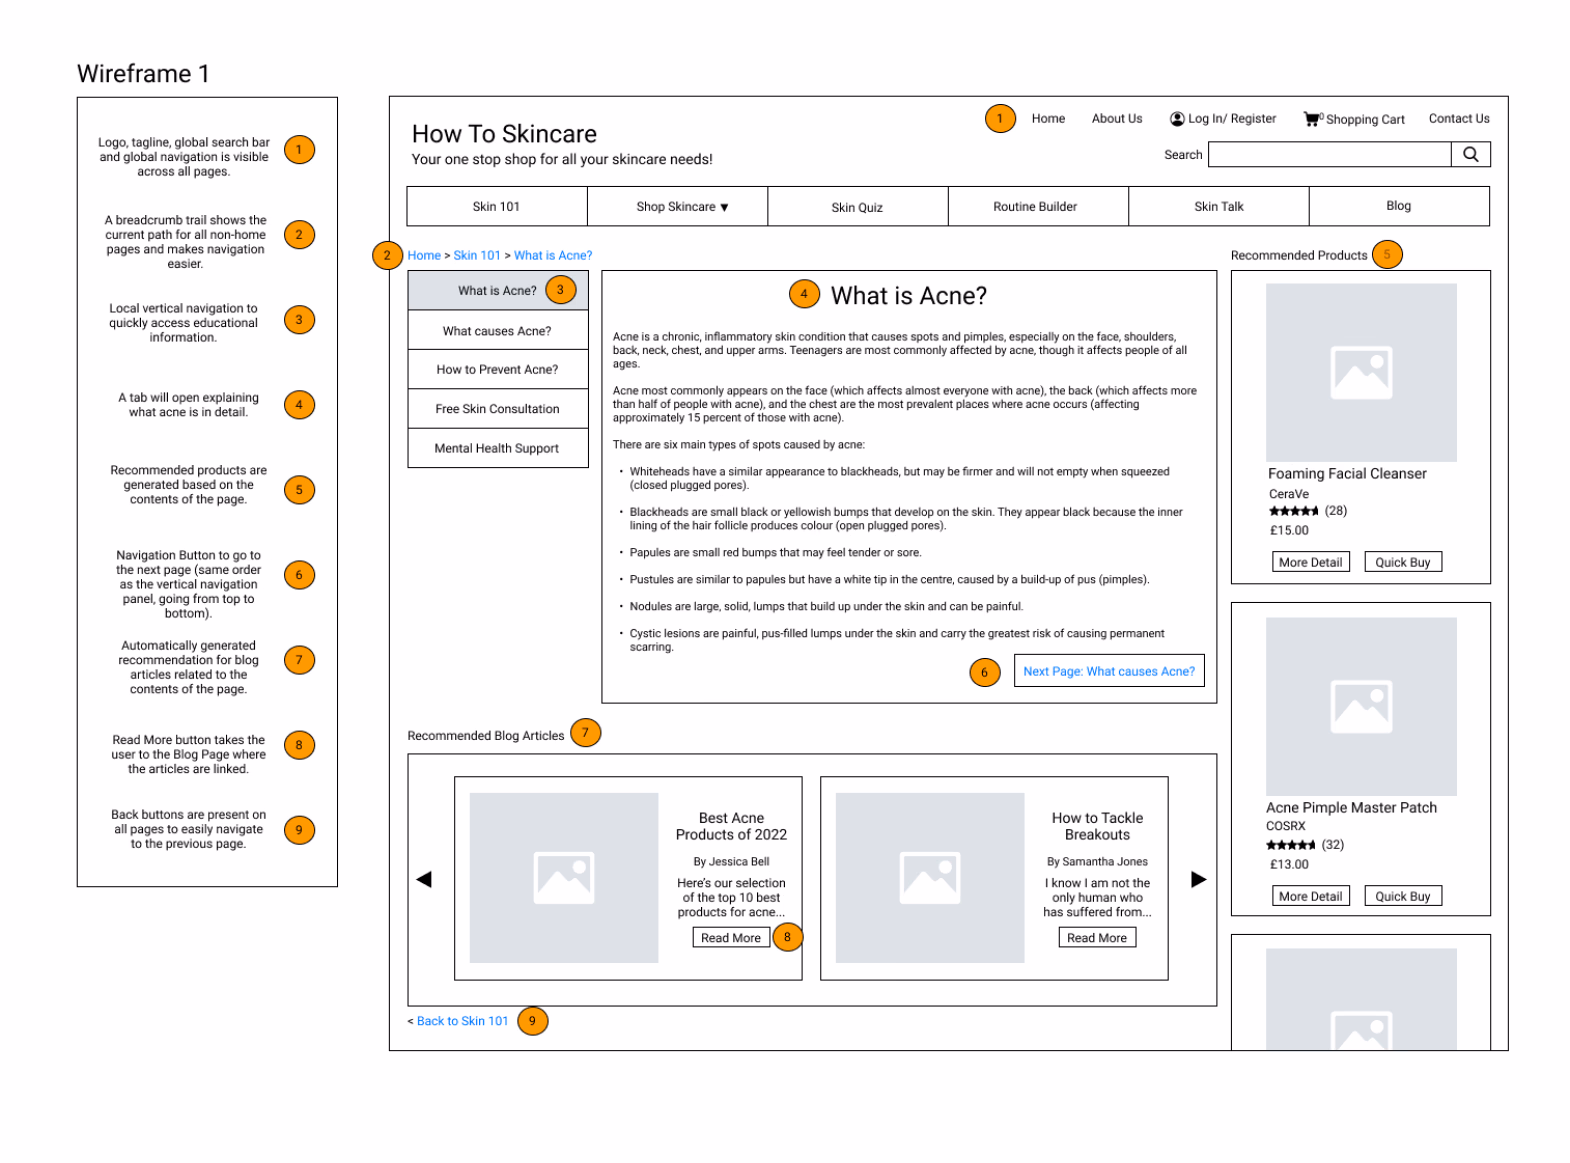Click Acne Pimple Master Patch product name
Viewport: 1570px width, 1163px height.
(x=1351, y=808)
